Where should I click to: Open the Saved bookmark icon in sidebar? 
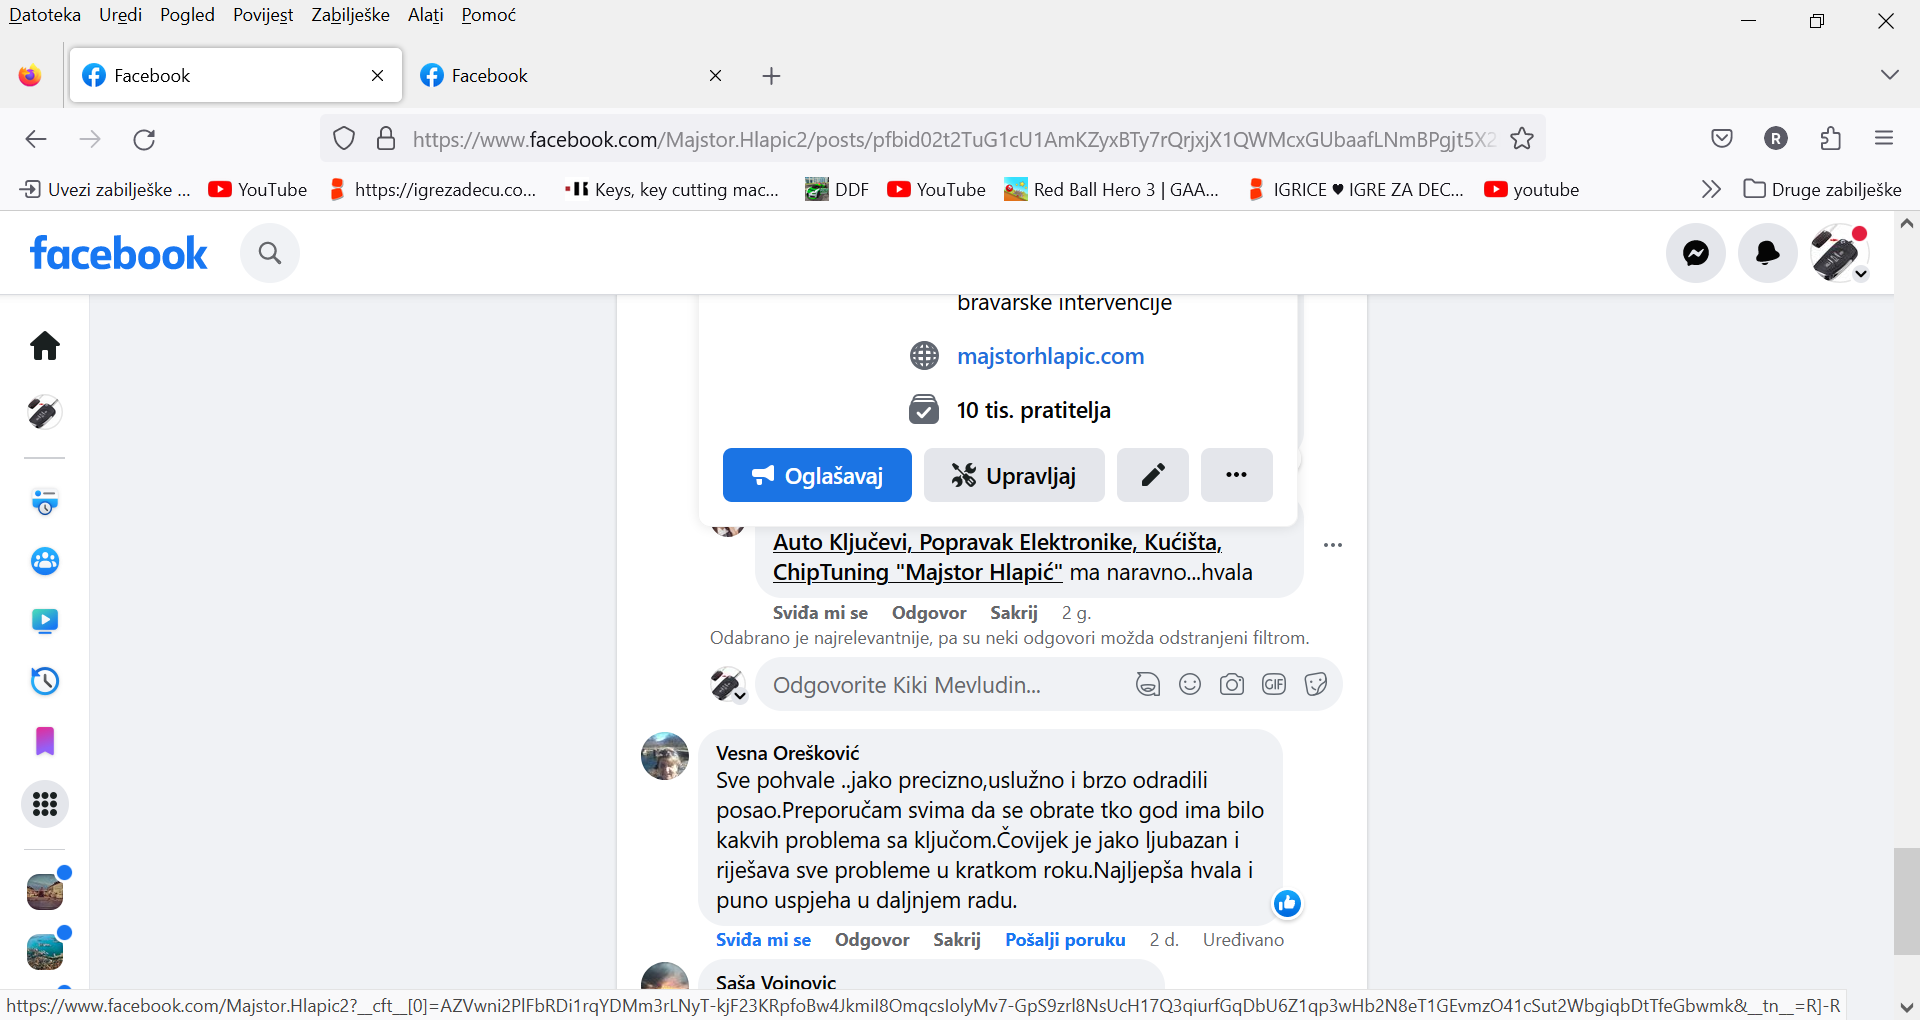point(45,741)
